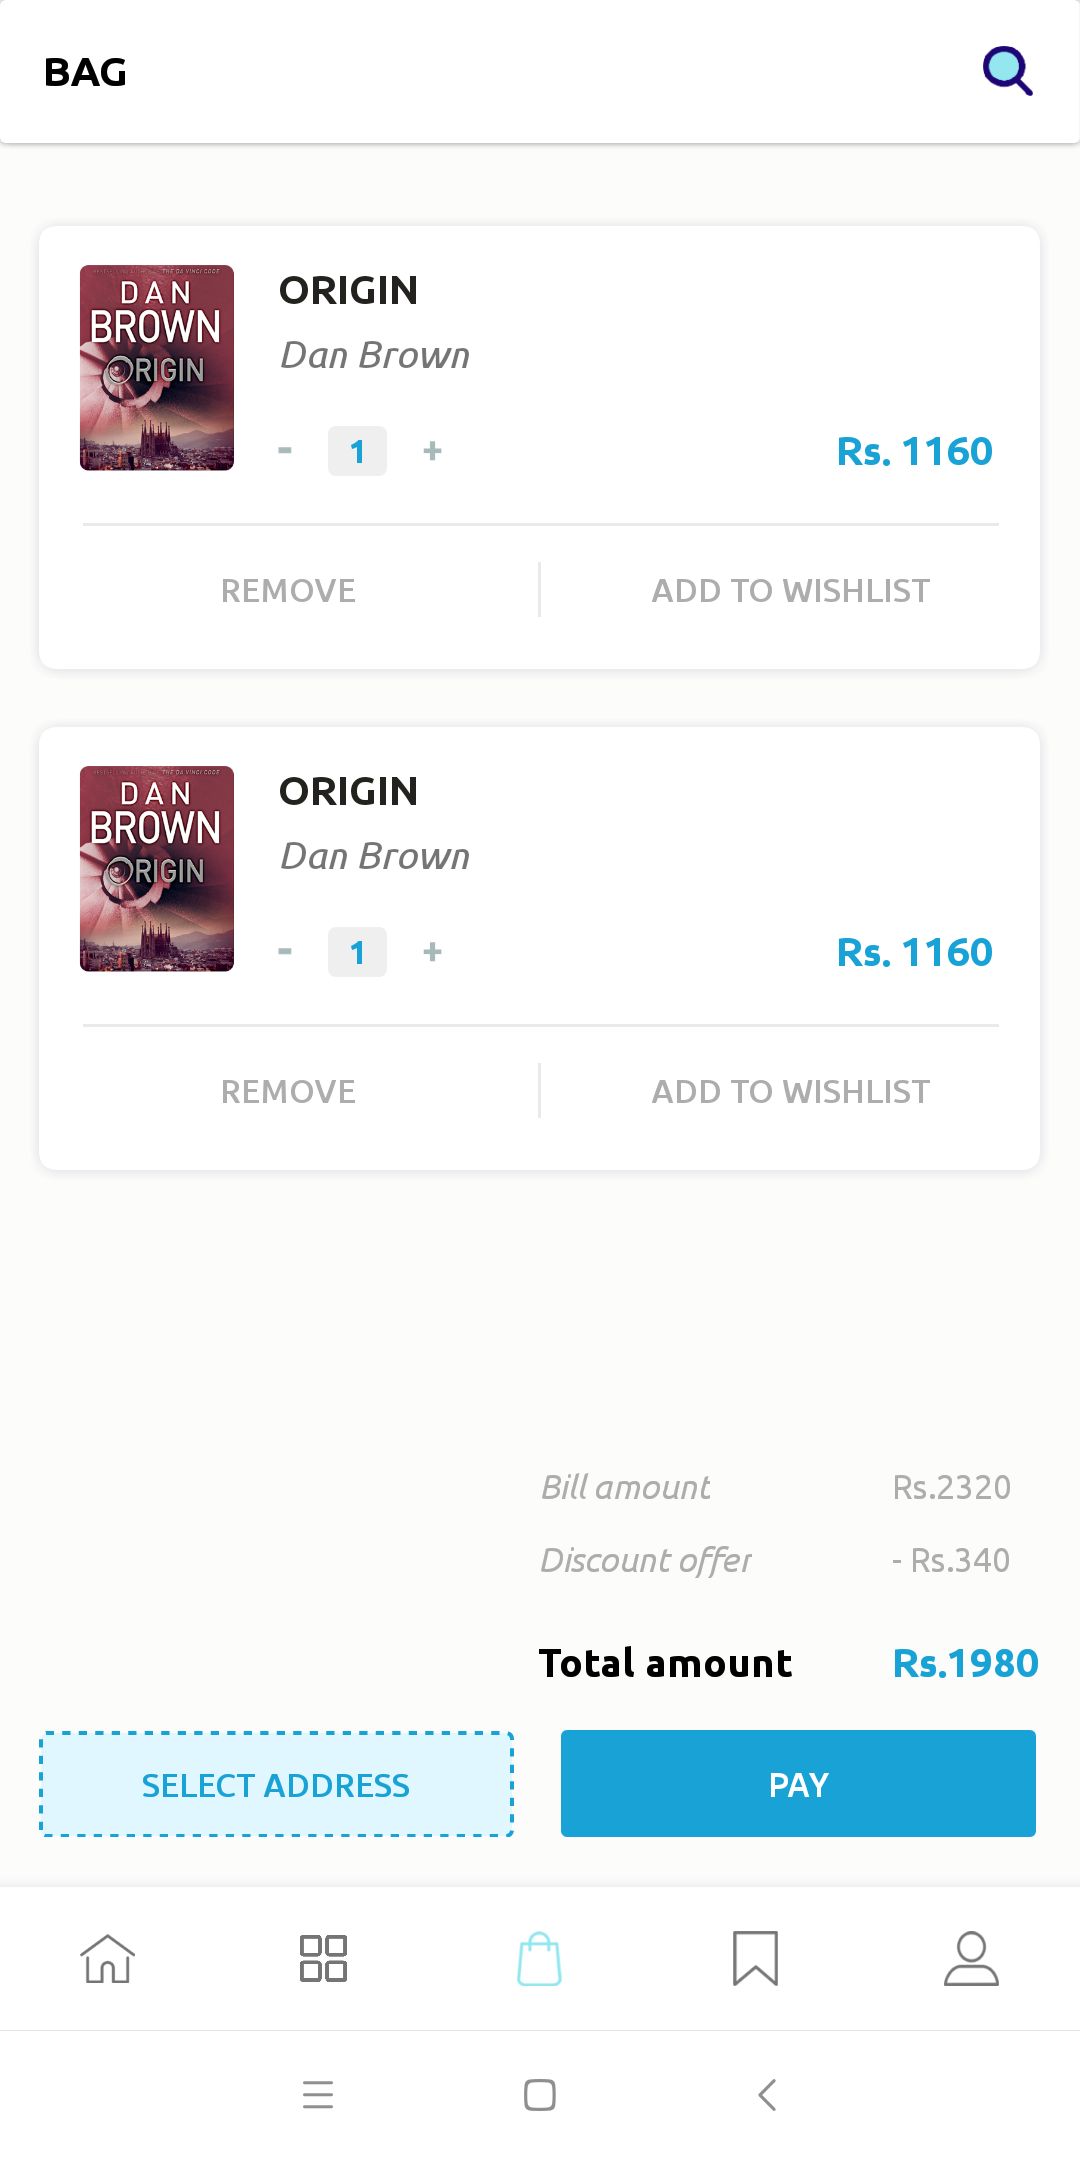The width and height of the screenshot is (1080, 2160).
Task: Add the first Origin book to wishlist
Action: 790,591
